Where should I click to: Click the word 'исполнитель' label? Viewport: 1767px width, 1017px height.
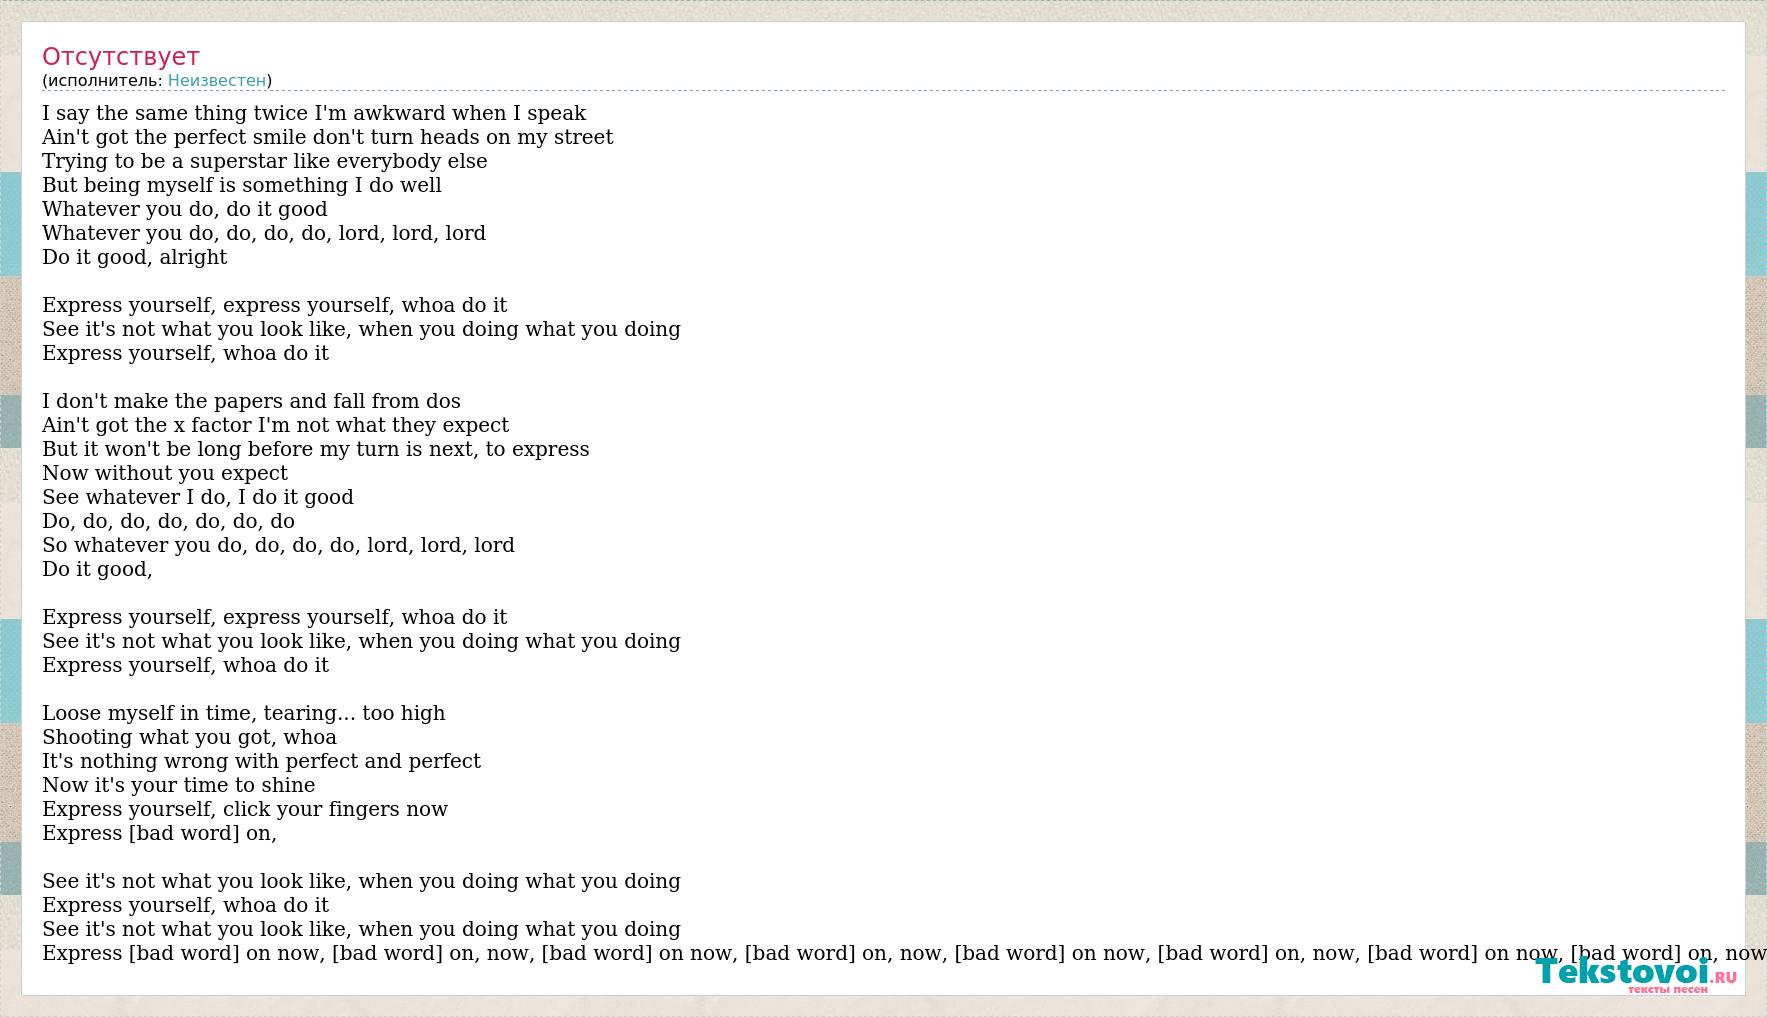pos(102,80)
